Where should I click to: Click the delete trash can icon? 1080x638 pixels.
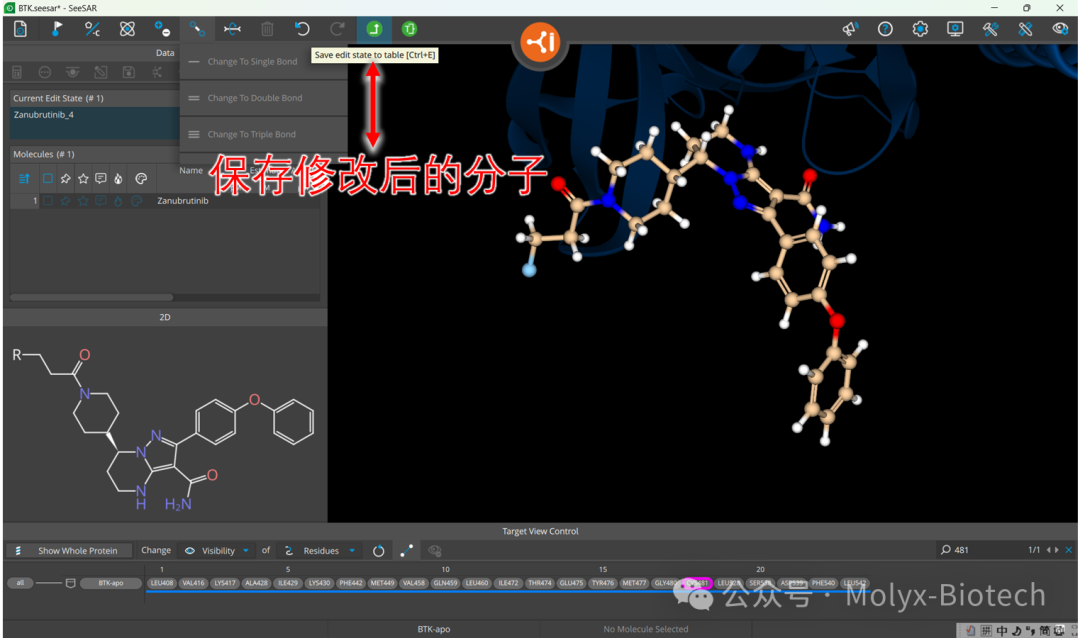click(267, 29)
